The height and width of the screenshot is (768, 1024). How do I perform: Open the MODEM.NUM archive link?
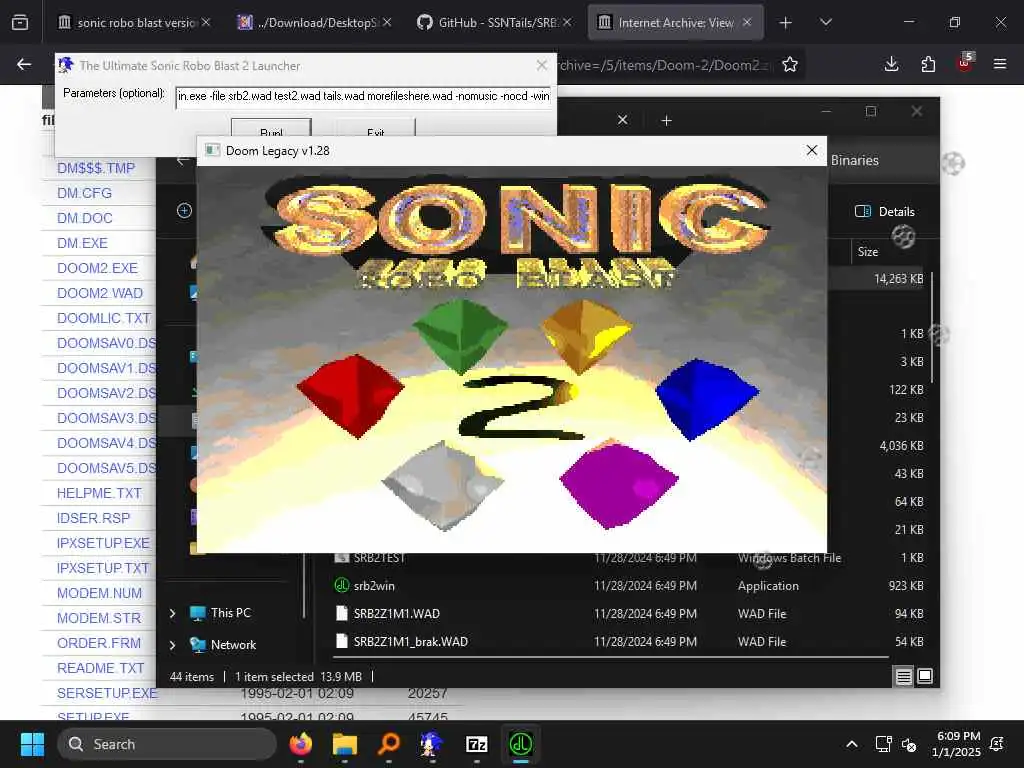(99, 593)
